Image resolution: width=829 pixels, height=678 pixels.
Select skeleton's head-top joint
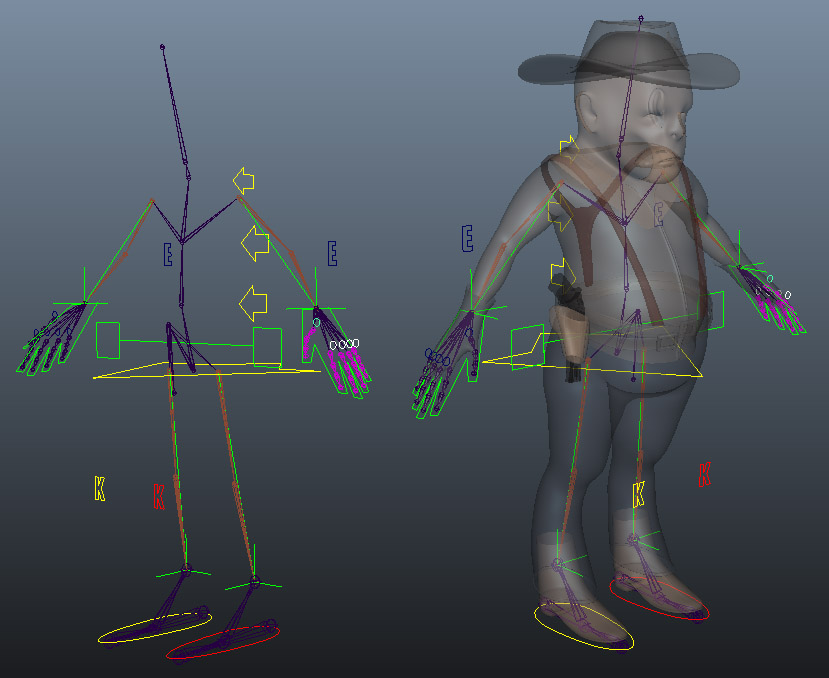(x=162, y=48)
